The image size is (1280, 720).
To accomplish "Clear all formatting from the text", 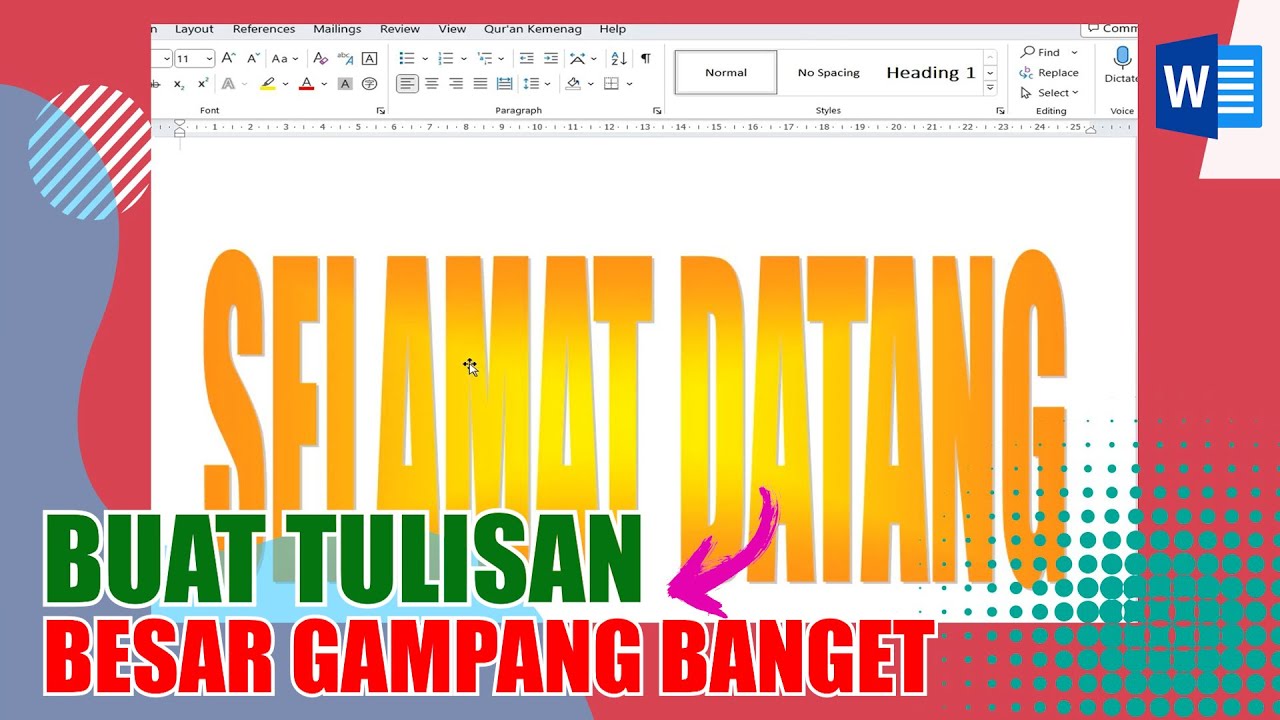I will click(320, 58).
